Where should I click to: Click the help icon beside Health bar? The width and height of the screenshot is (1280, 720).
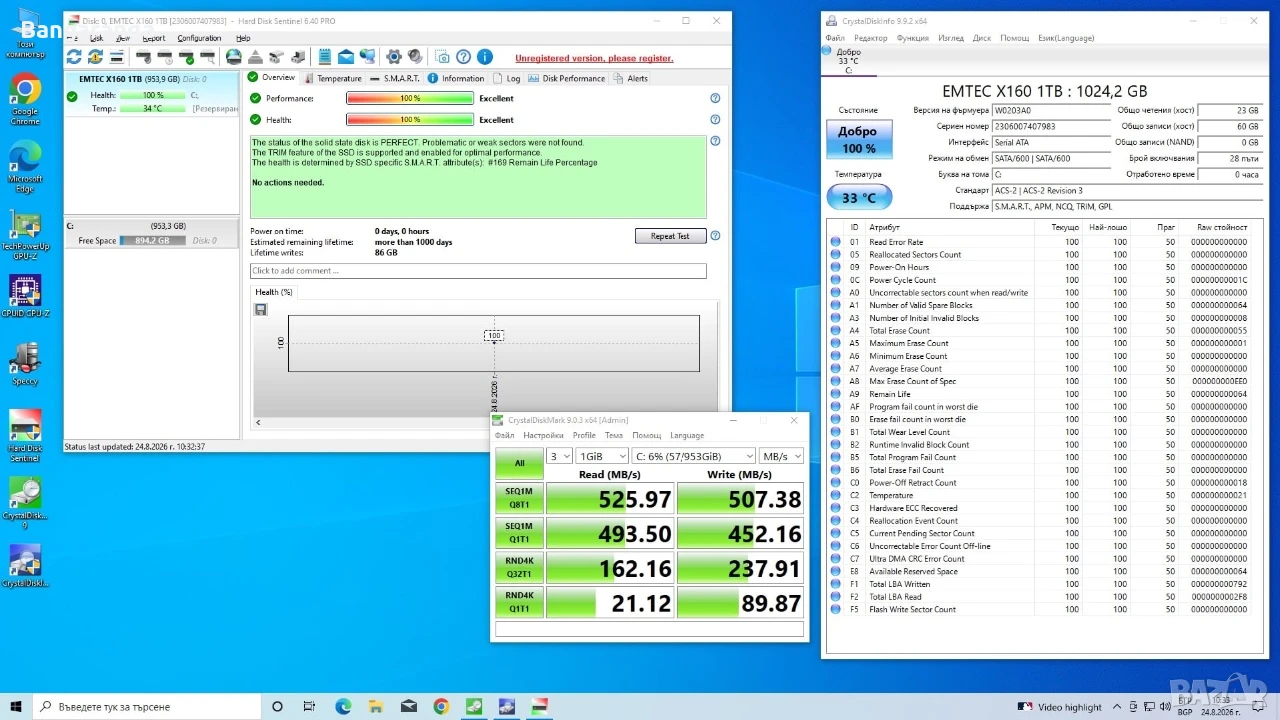click(x=715, y=119)
